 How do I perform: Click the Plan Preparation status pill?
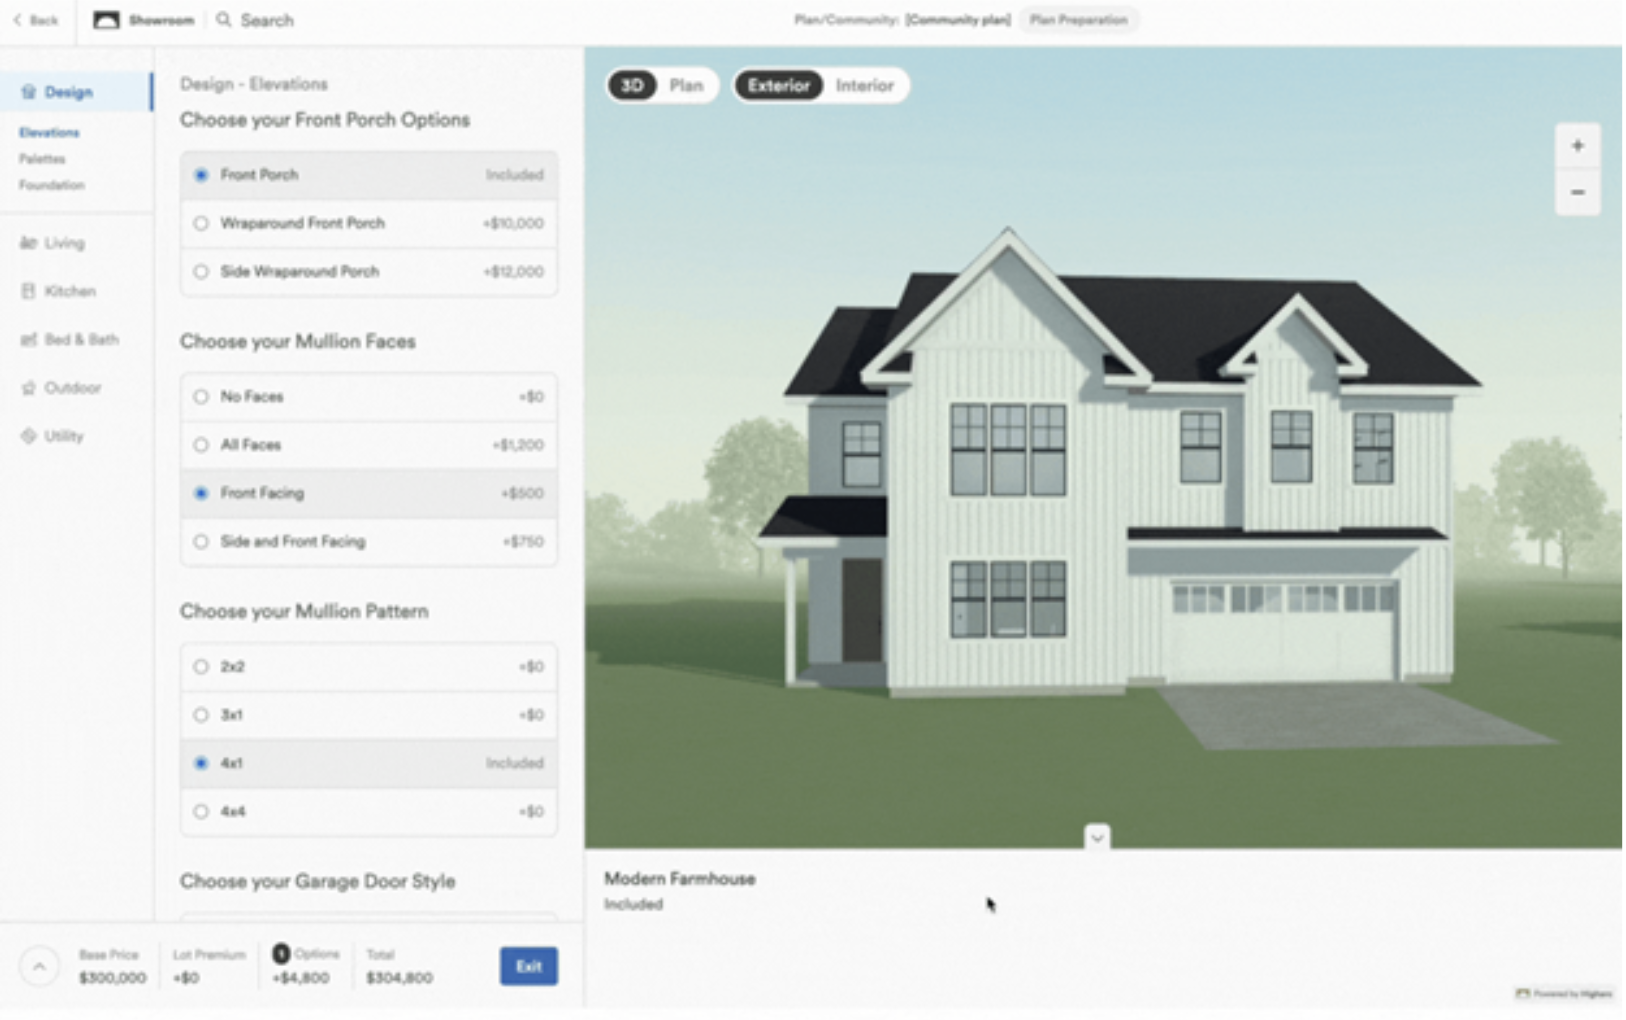pyautogui.click(x=1078, y=20)
